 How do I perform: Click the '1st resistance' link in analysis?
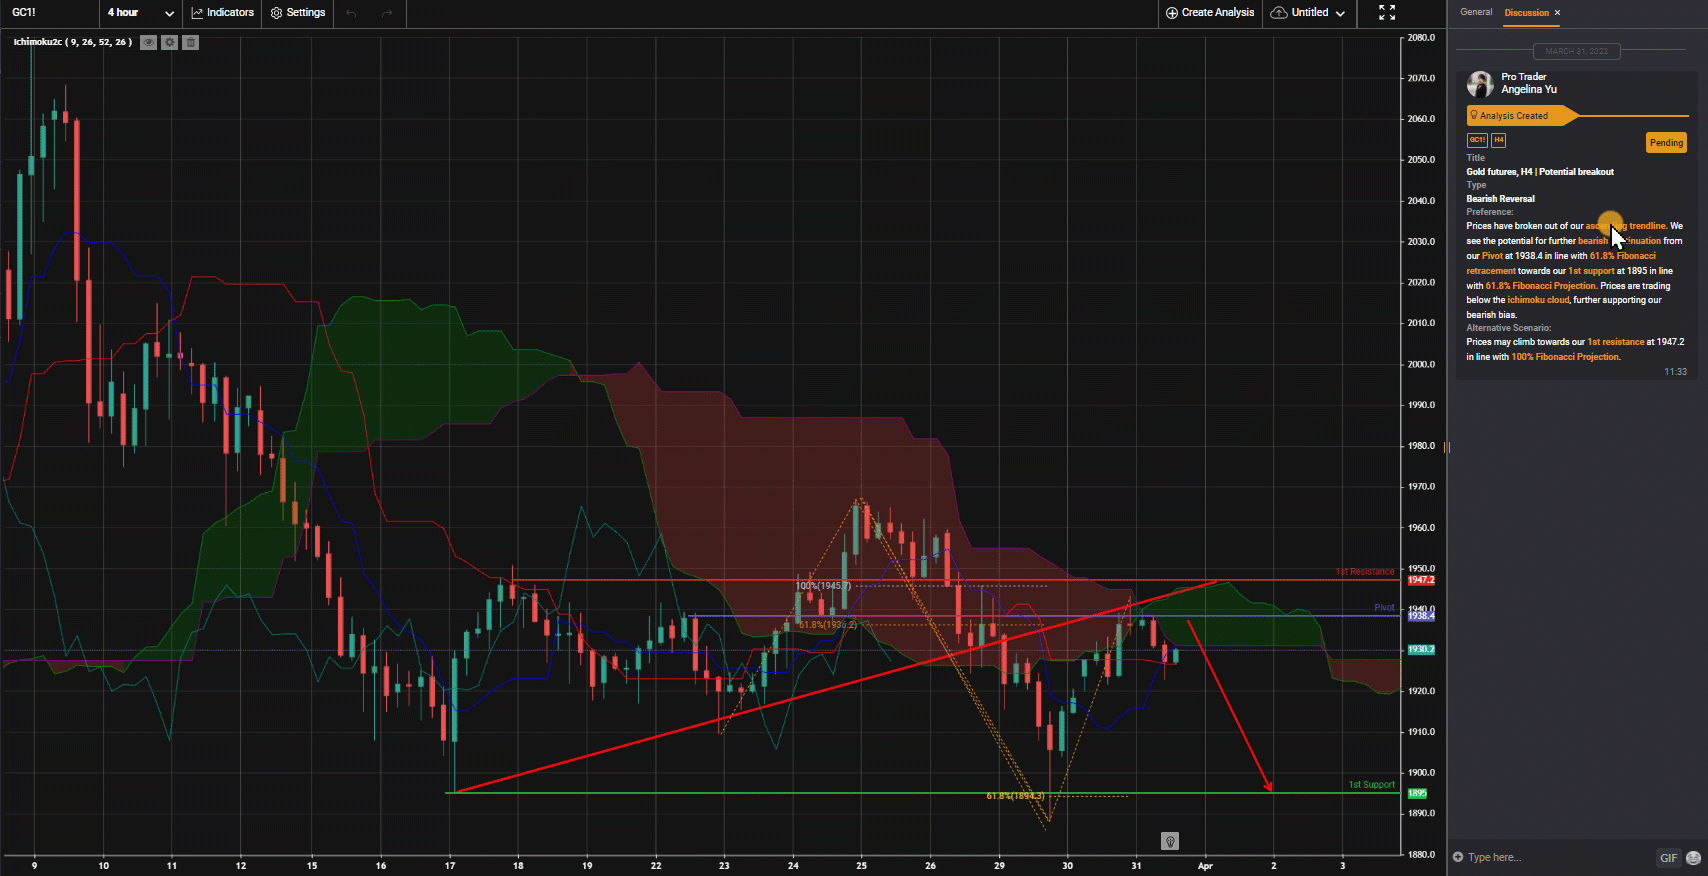click(x=1616, y=342)
